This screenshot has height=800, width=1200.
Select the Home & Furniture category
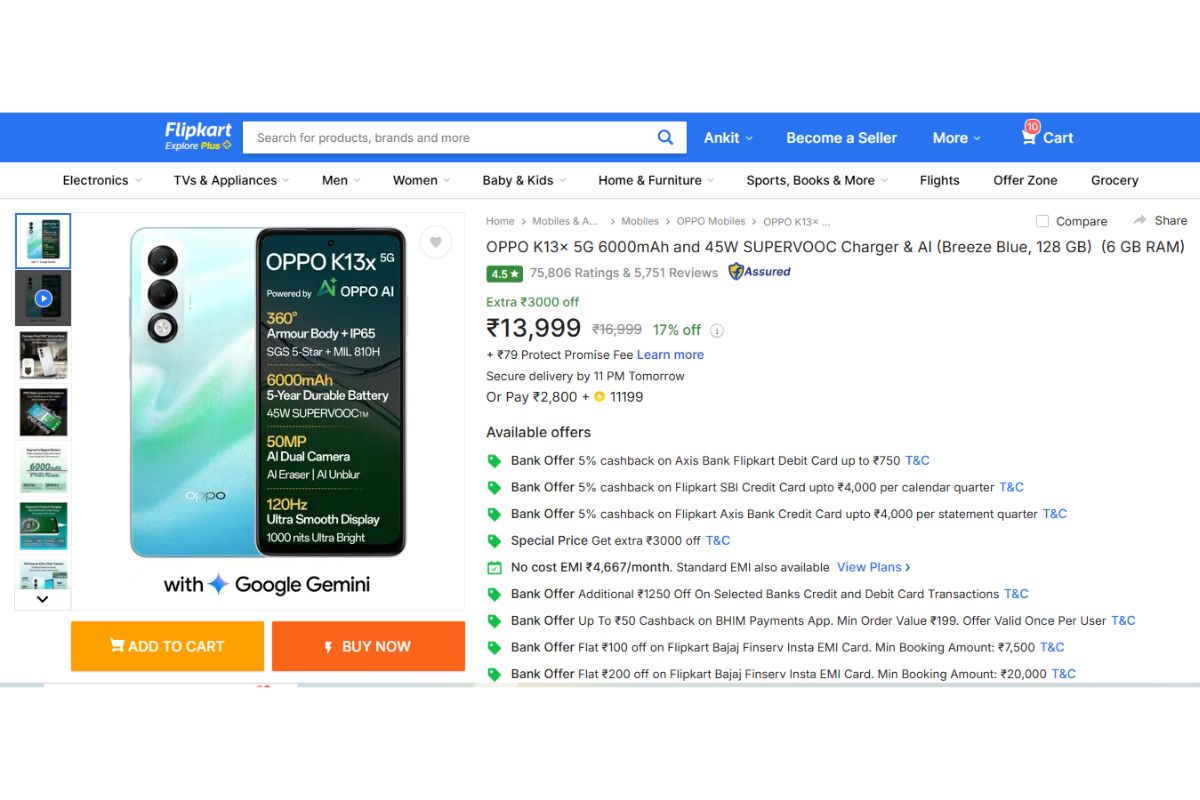(x=650, y=180)
